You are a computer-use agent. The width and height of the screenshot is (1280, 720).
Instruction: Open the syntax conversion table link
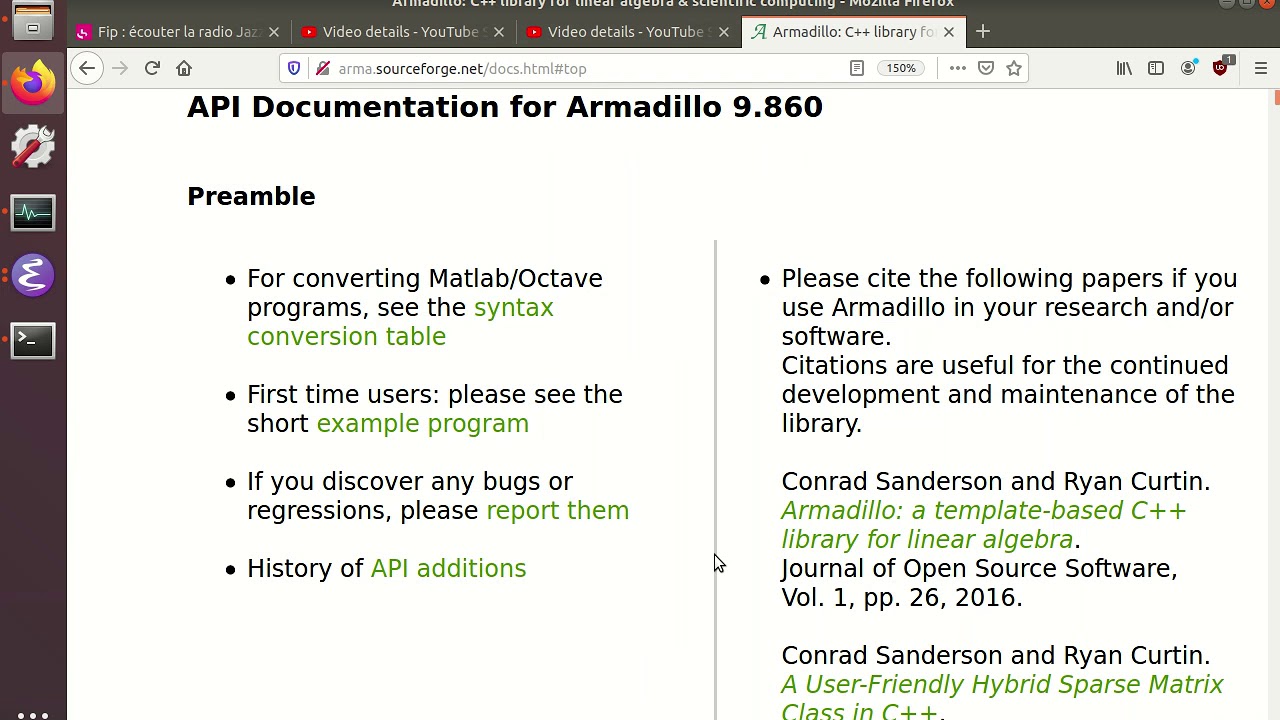tap(400, 322)
